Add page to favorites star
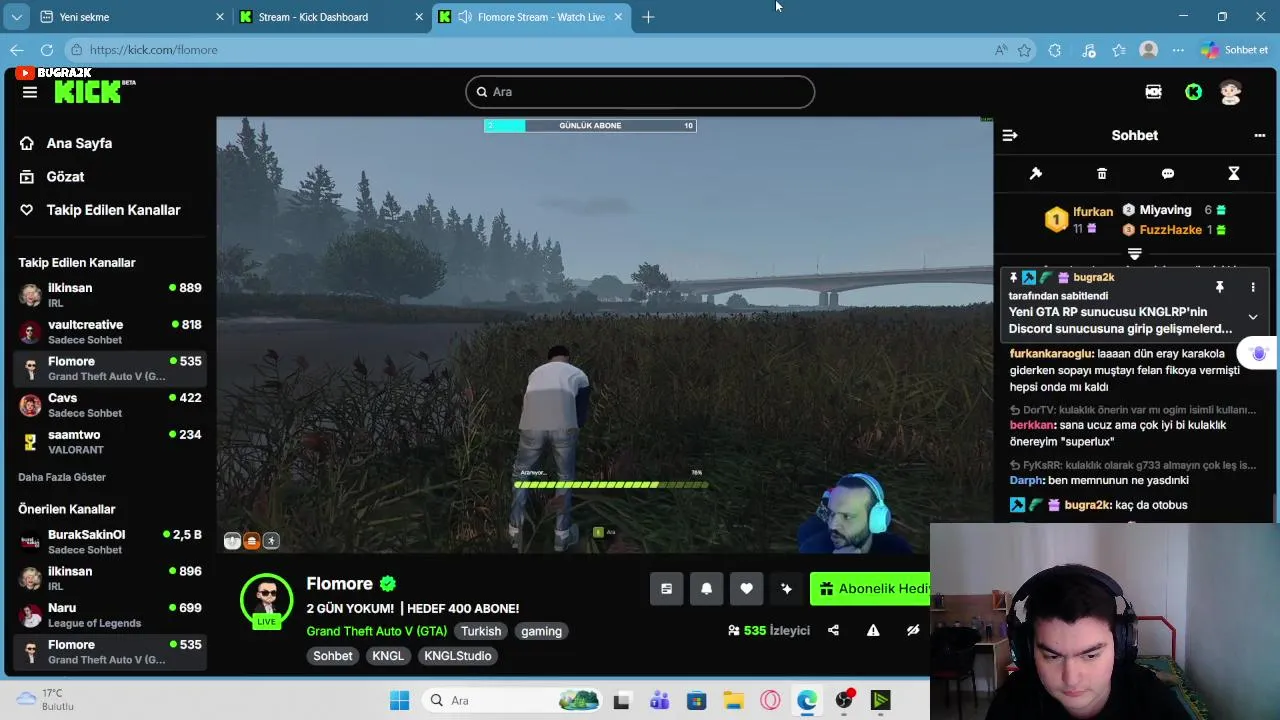Image resolution: width=1280 pixels, height=720 pixels. (1024, 50)
